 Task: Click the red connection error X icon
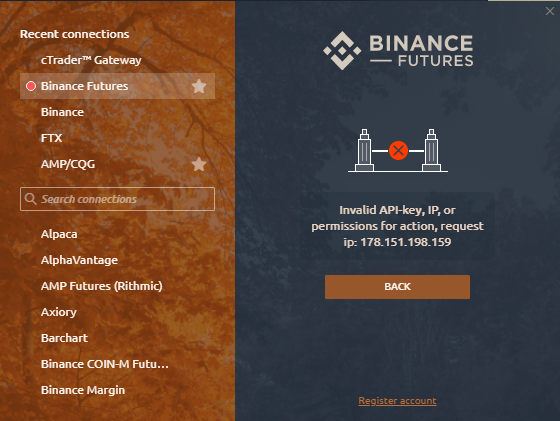(398, 151)
